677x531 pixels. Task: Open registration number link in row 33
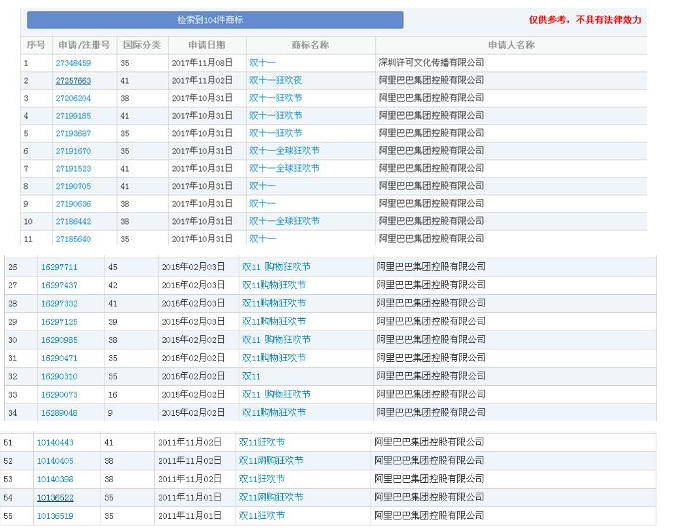click(x=59, y=395)
